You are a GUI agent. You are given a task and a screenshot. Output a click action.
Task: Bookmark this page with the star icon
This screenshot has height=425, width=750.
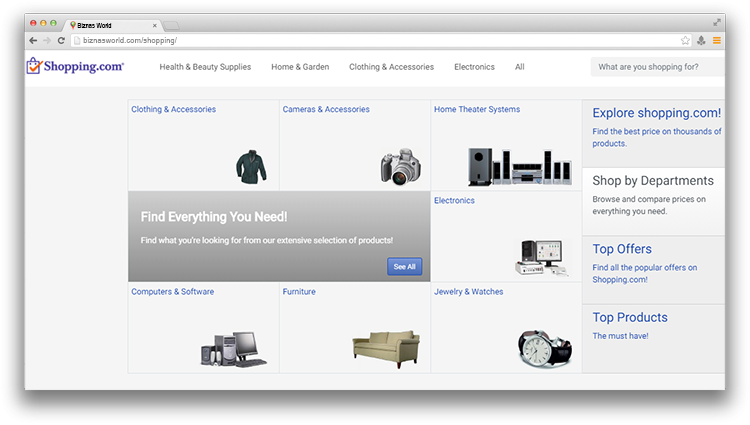tap(685, 40)
